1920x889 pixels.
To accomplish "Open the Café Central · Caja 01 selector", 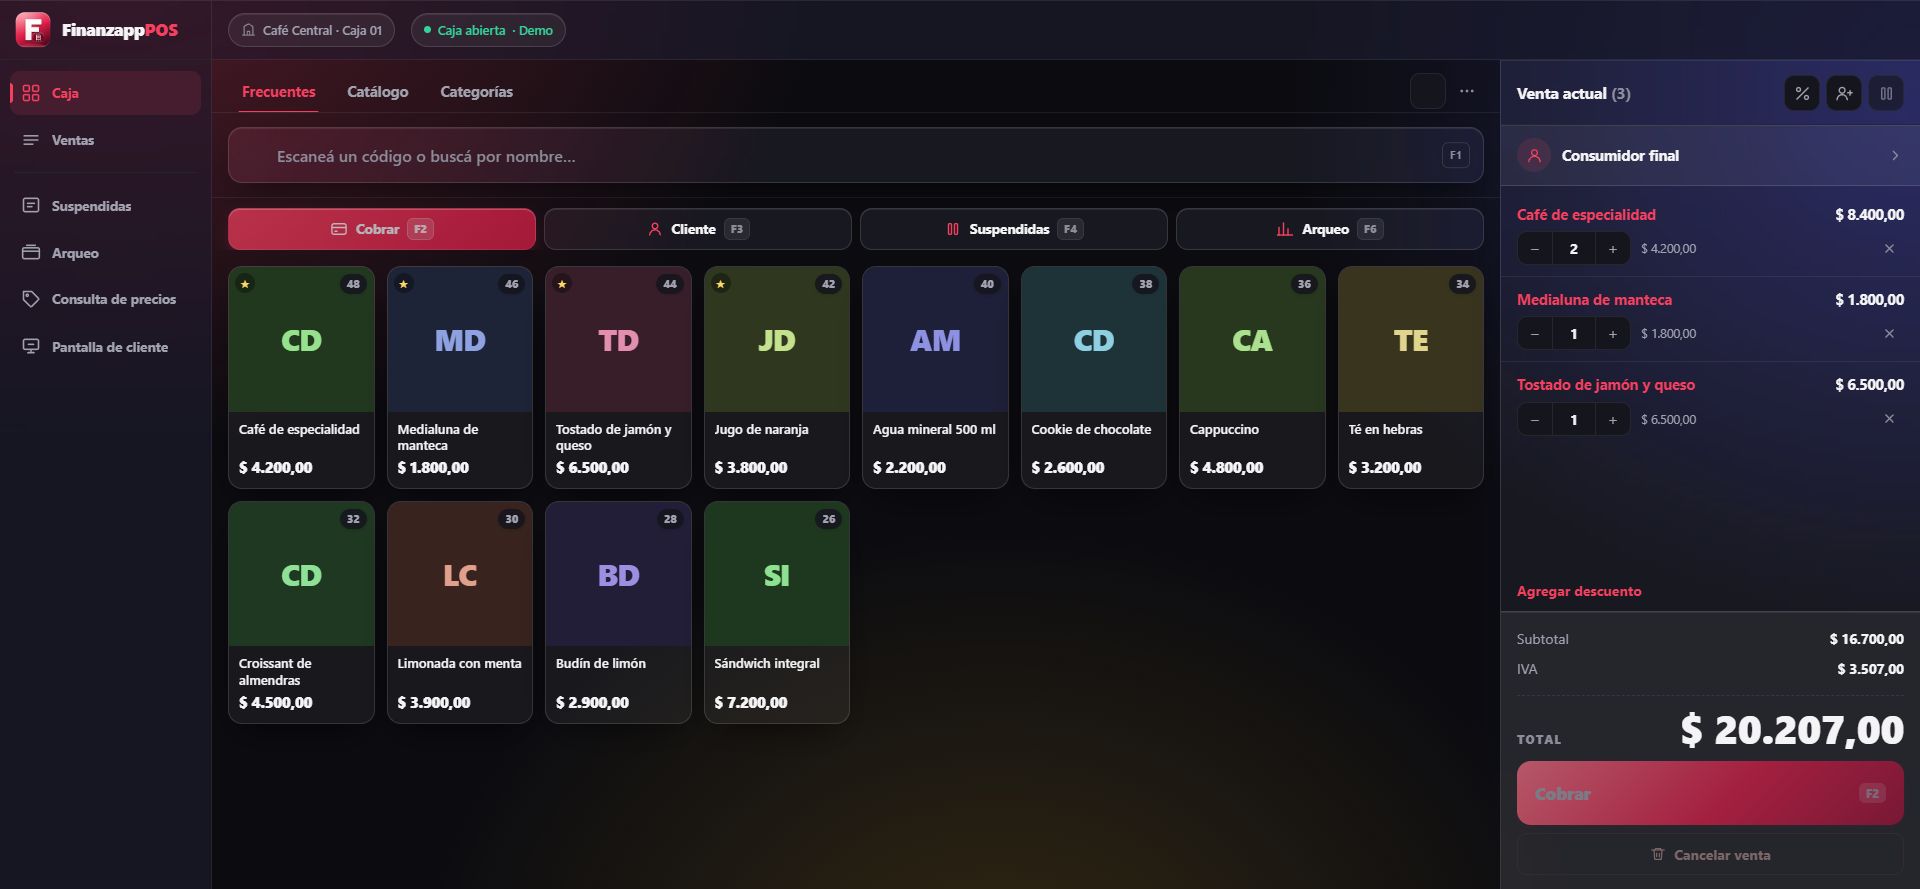I will 311,30.
